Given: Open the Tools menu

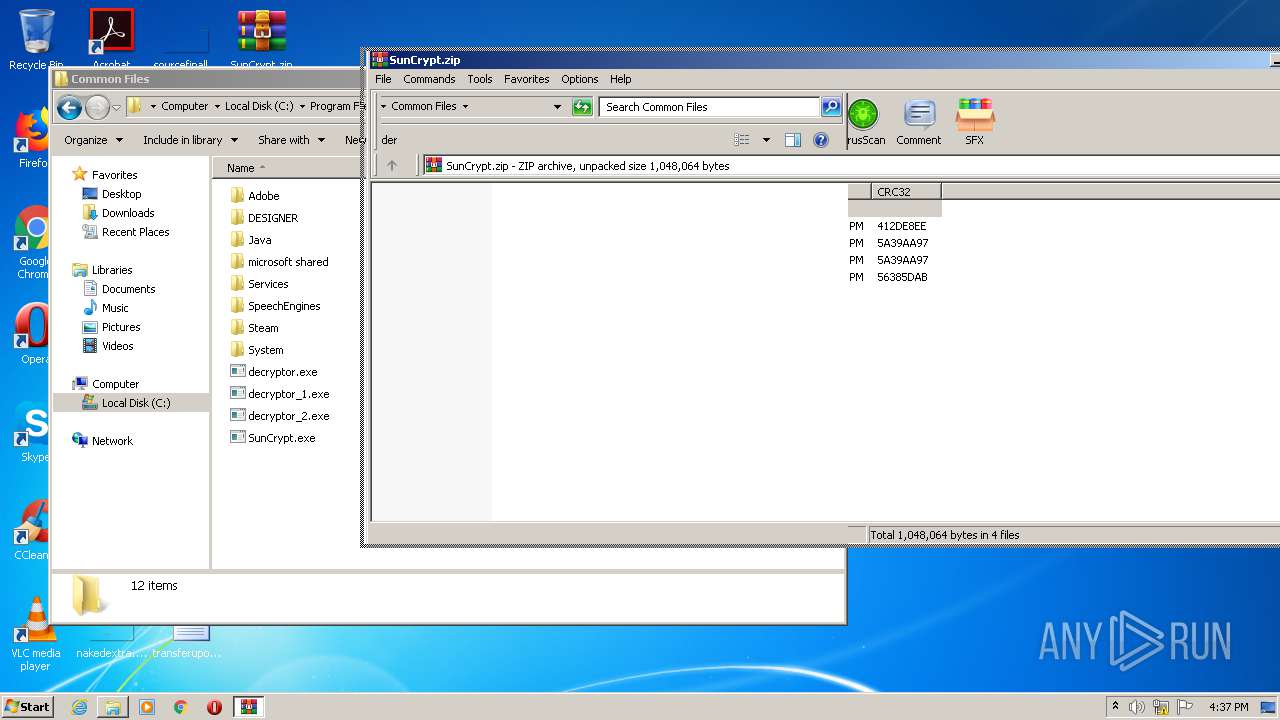Looking at the screenshot, I should [480, 79].
